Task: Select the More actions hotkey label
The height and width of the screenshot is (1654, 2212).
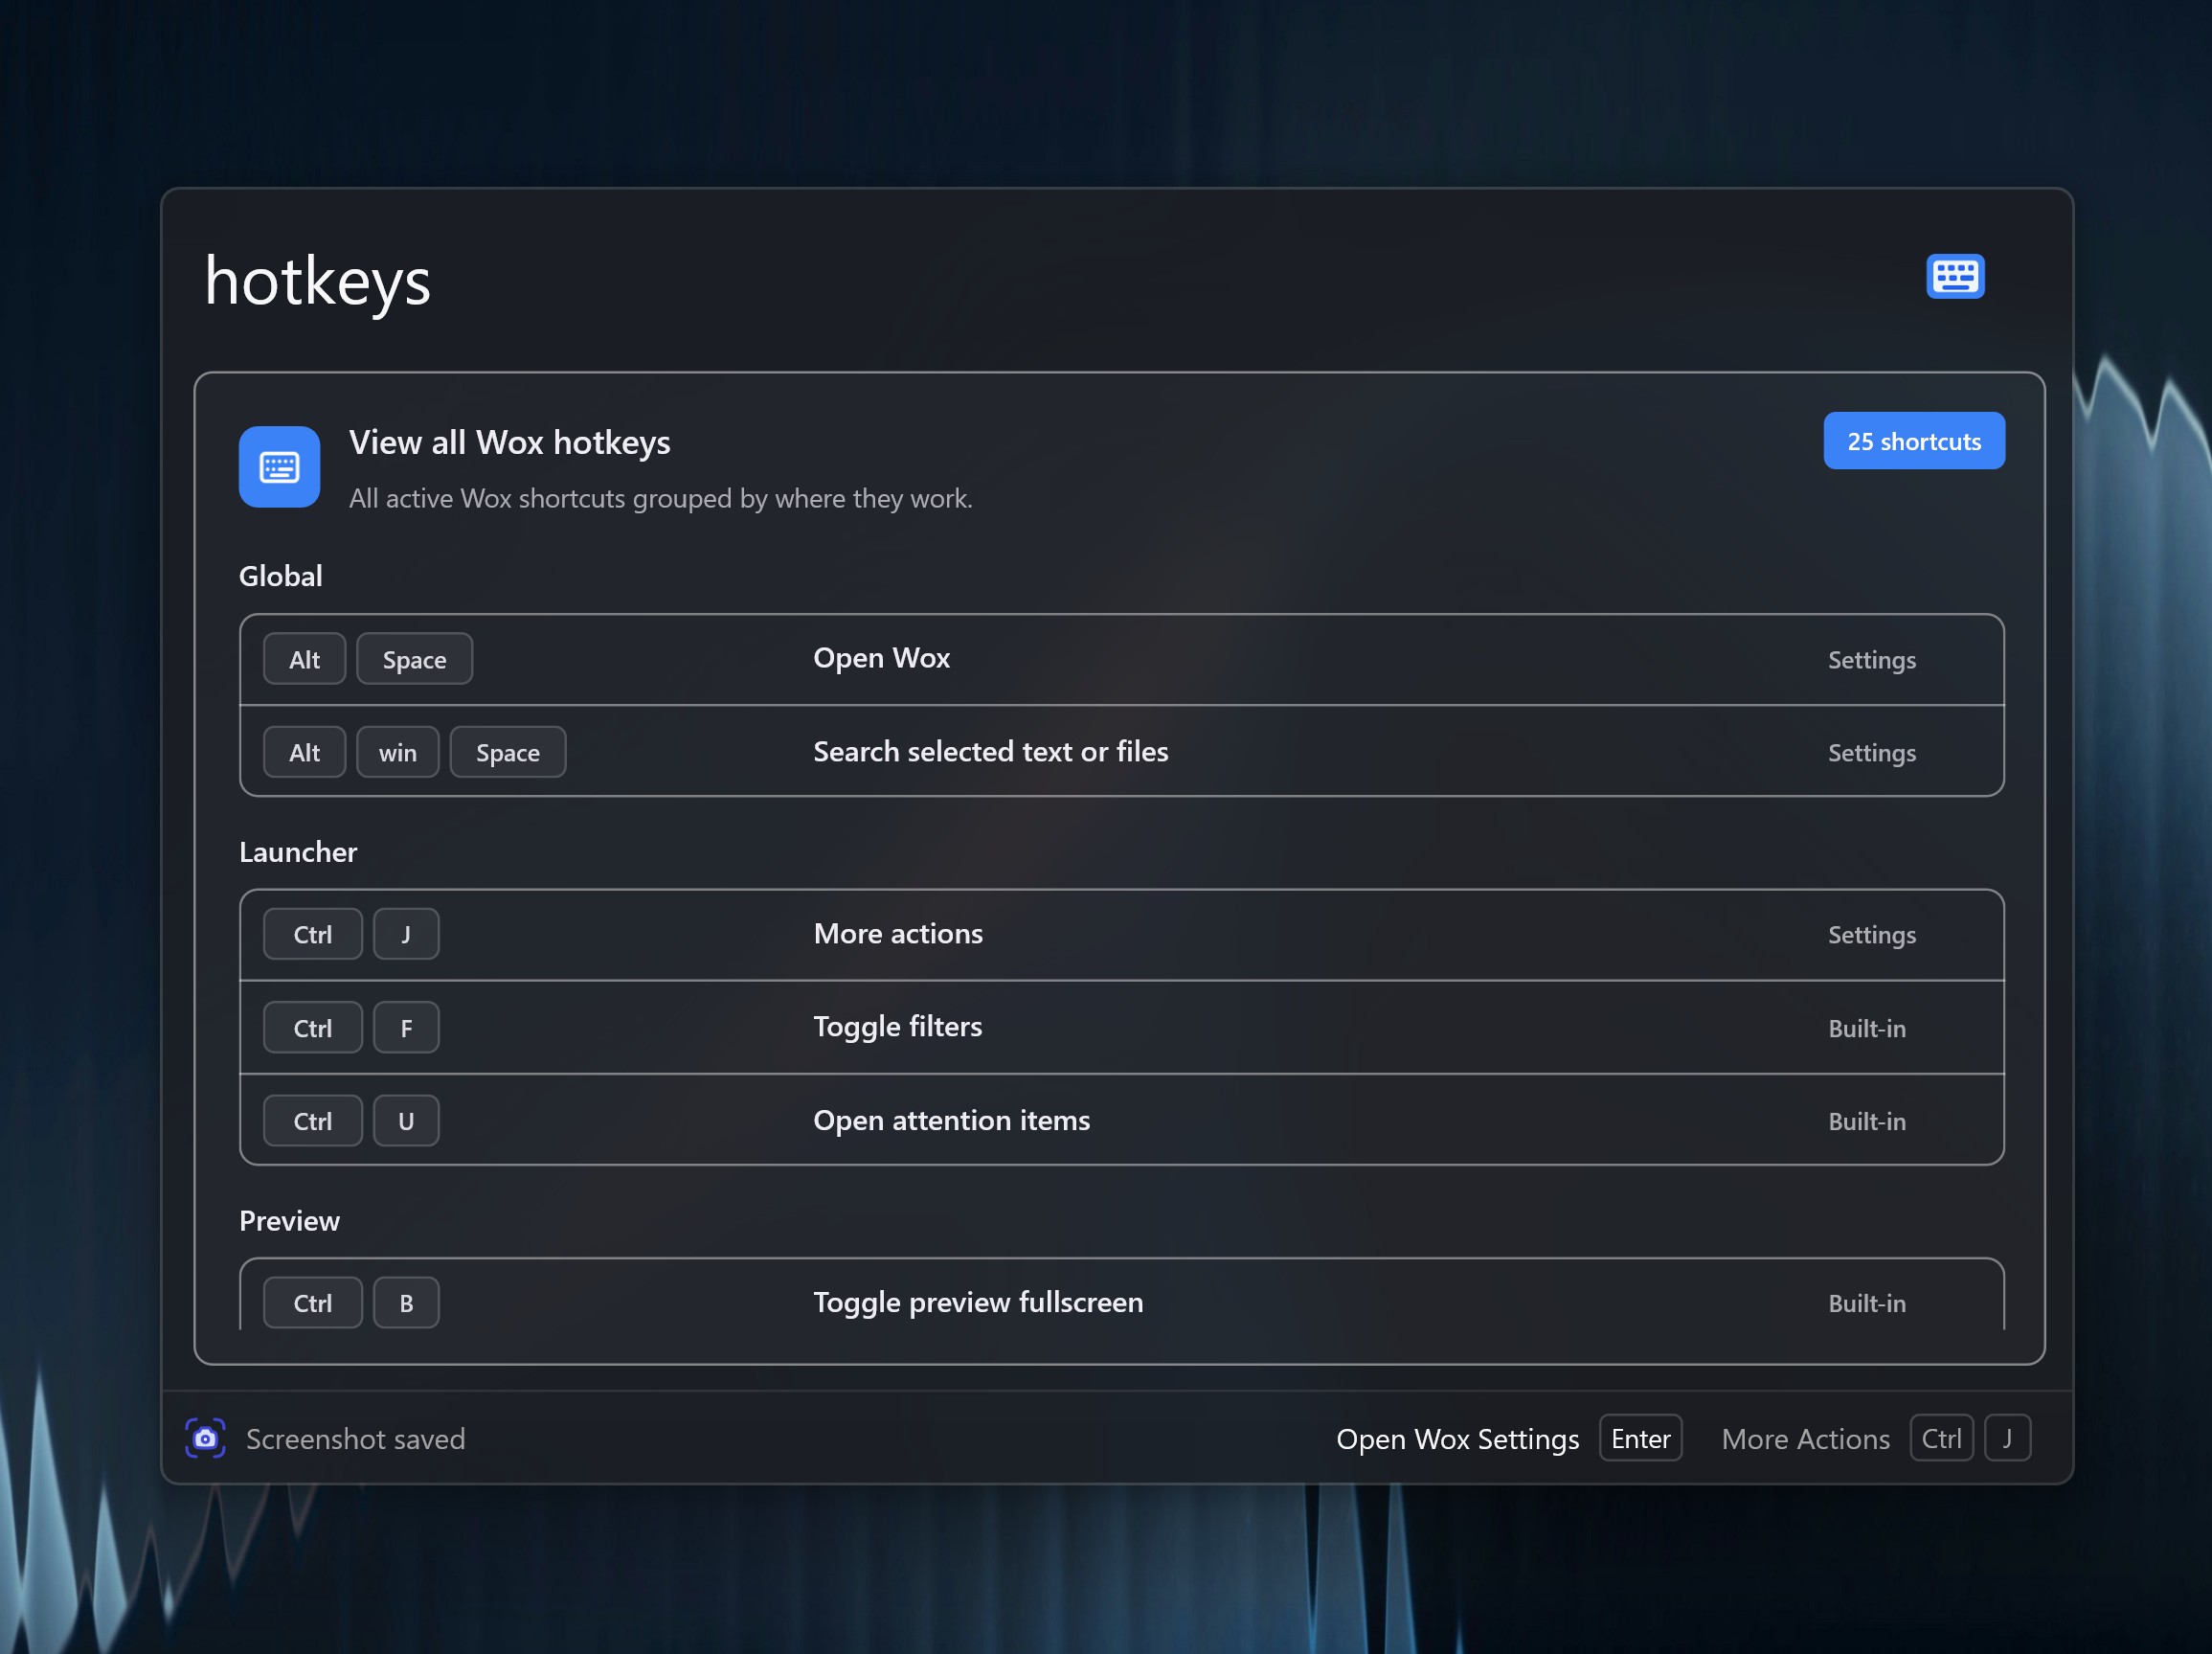Action: (x=898, y=933)
